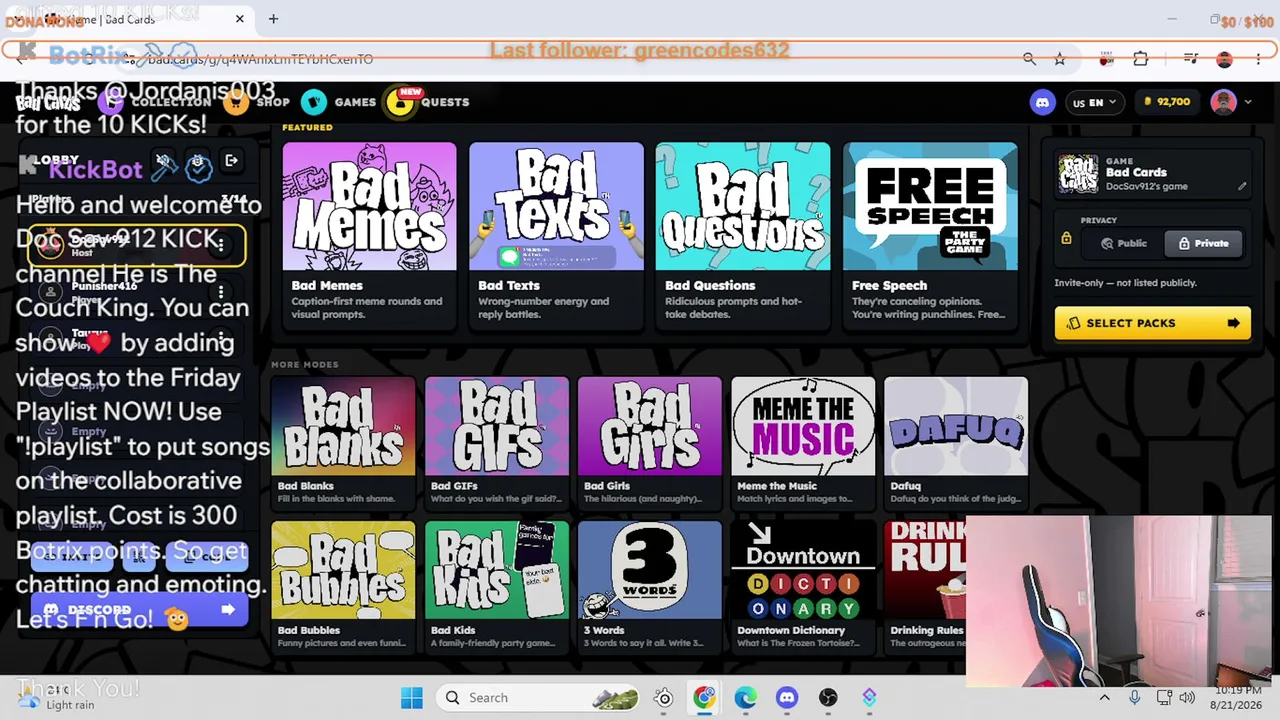Click the leave lobby exit icon
Image resolution: width=1280 pixels, height=720 pixels.
click(x=231, y=160)
